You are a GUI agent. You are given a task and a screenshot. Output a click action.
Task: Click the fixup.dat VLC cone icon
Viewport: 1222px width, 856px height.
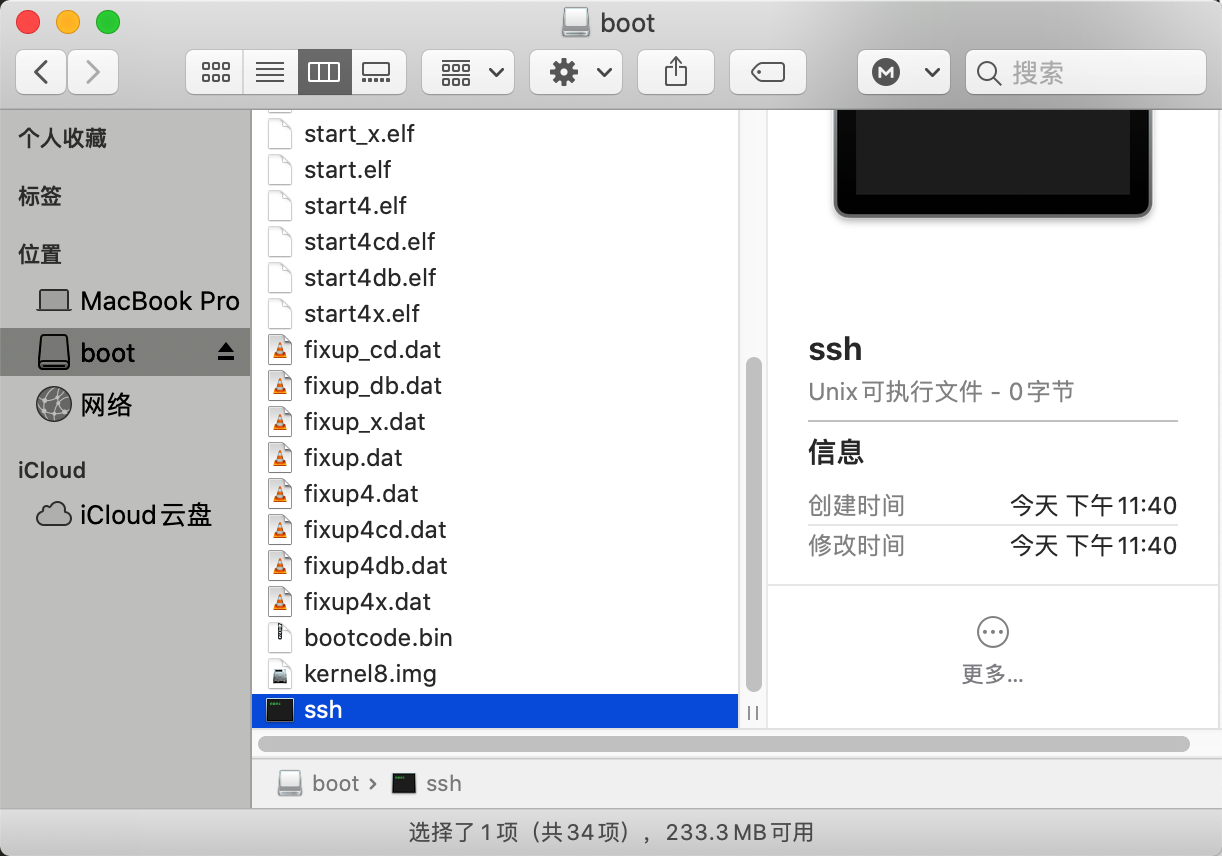281,458
